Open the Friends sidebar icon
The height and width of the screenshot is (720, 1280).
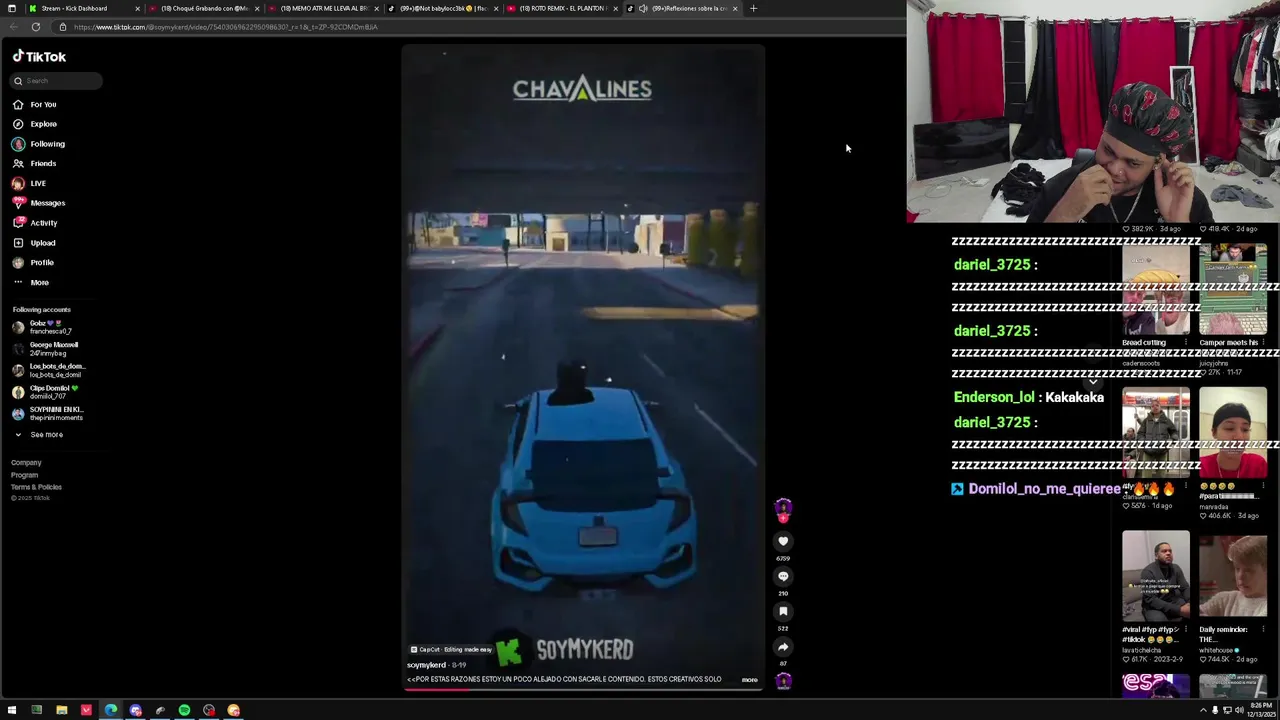coord(18,163)
